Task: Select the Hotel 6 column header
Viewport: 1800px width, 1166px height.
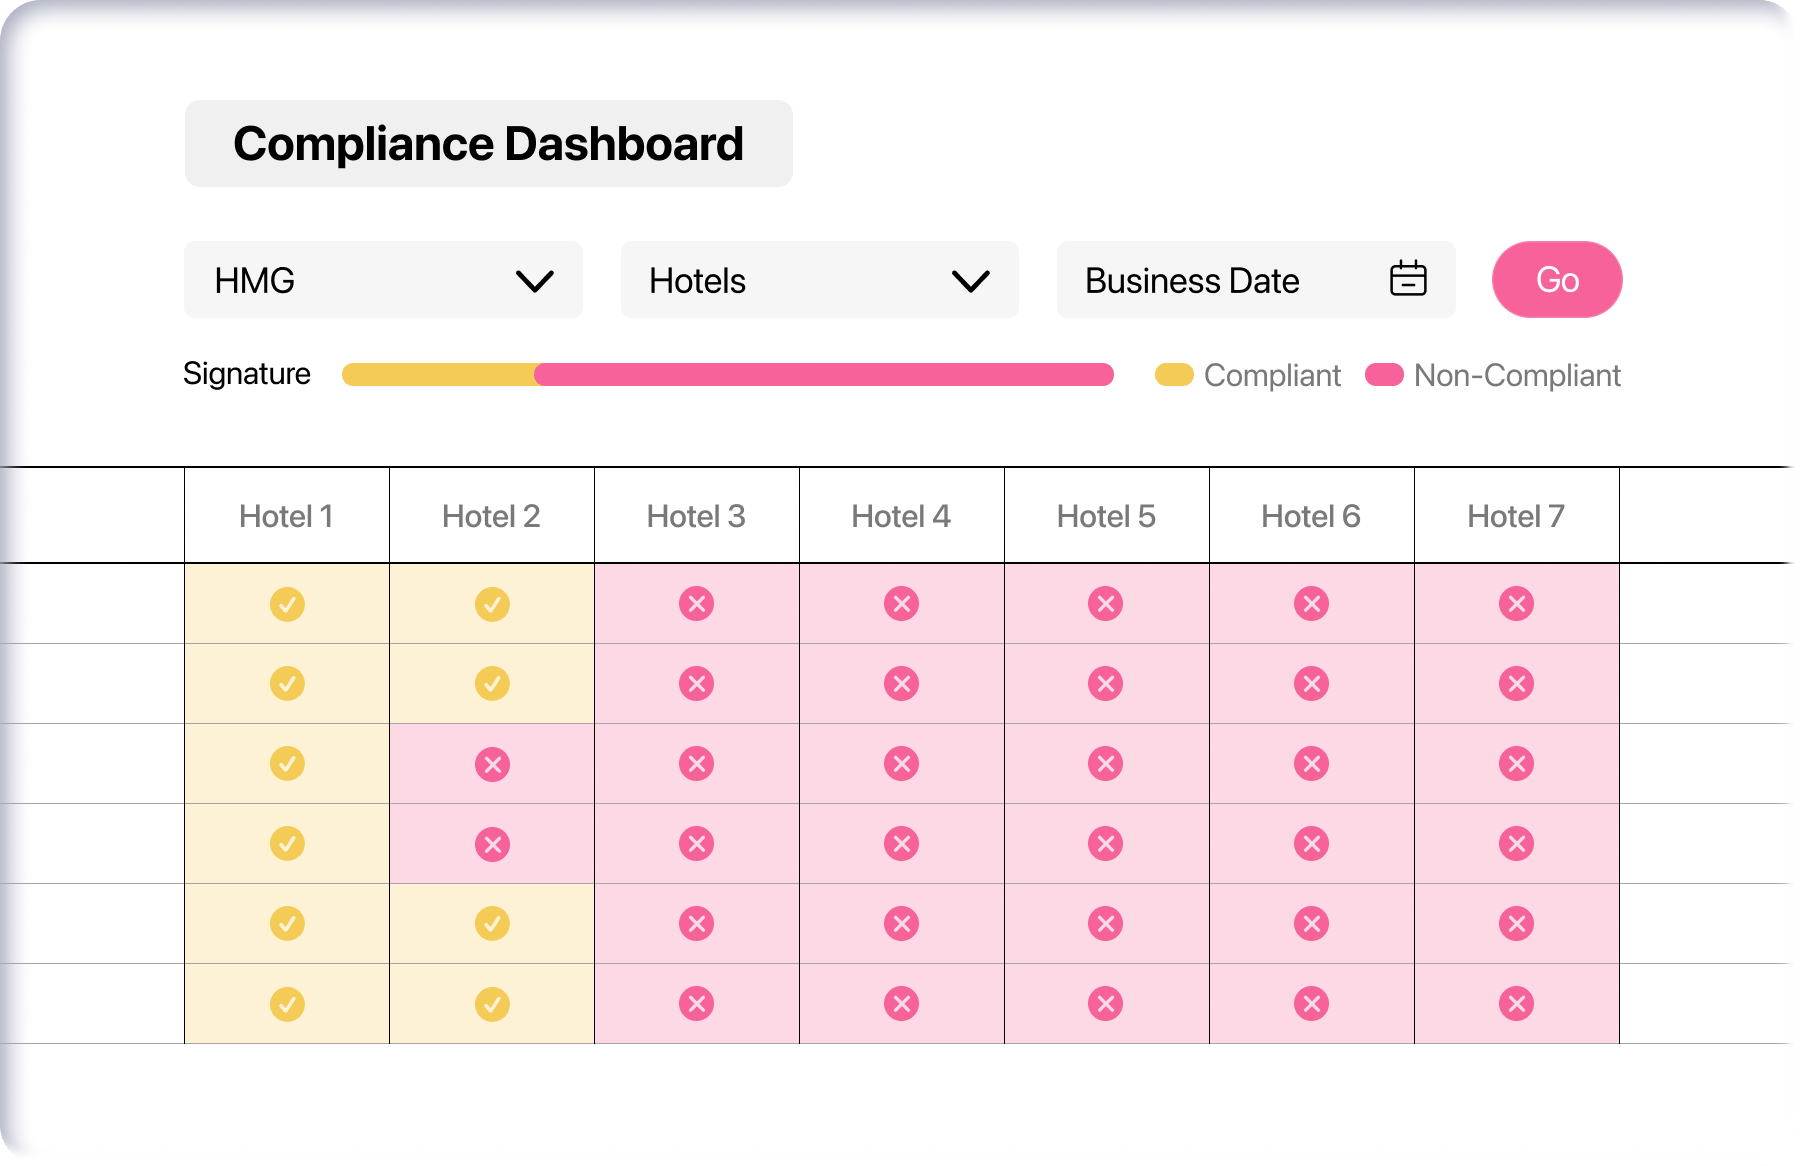Action: pyautogui.click(x=1311, y=516)
